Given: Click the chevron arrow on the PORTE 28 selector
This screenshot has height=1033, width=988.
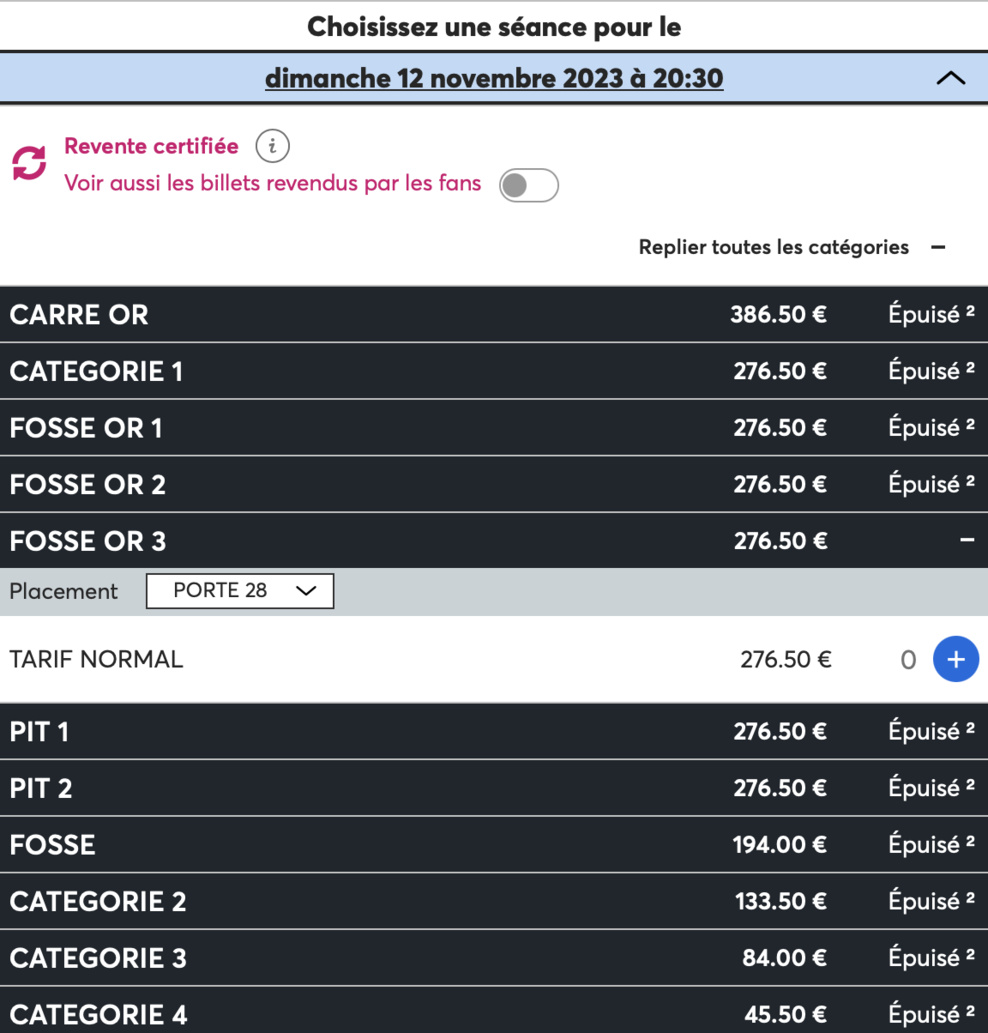Looking at the screenshot, I should pyautogui.click(x=307, y=590).
